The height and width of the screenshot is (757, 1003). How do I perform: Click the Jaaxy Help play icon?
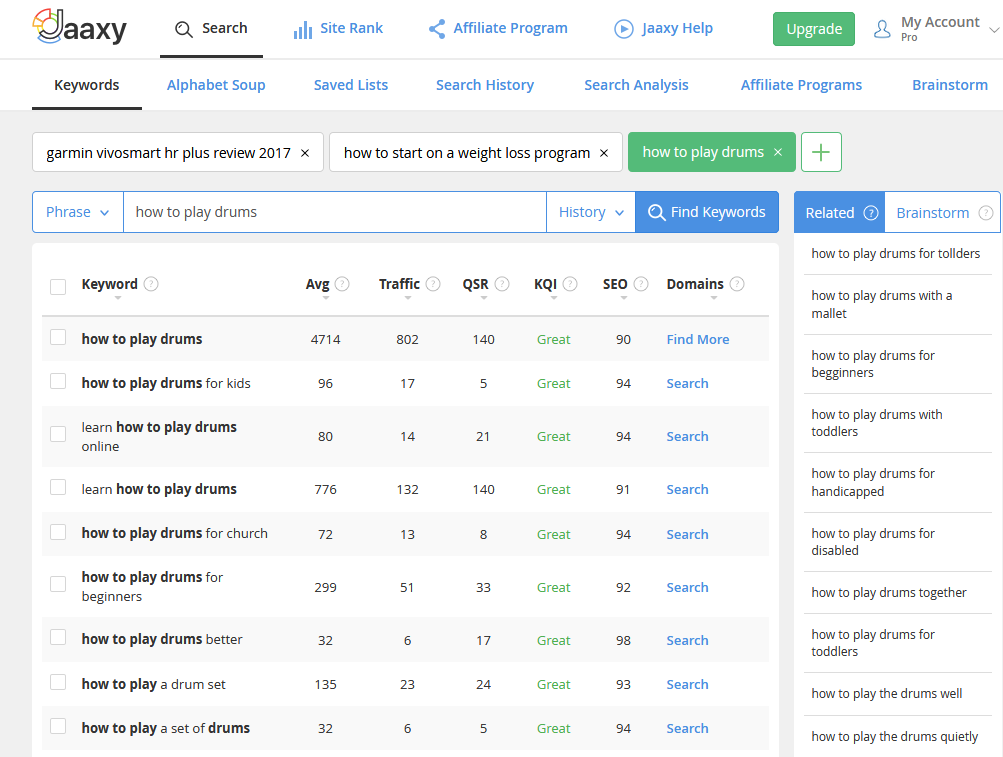tap(624, 29)
